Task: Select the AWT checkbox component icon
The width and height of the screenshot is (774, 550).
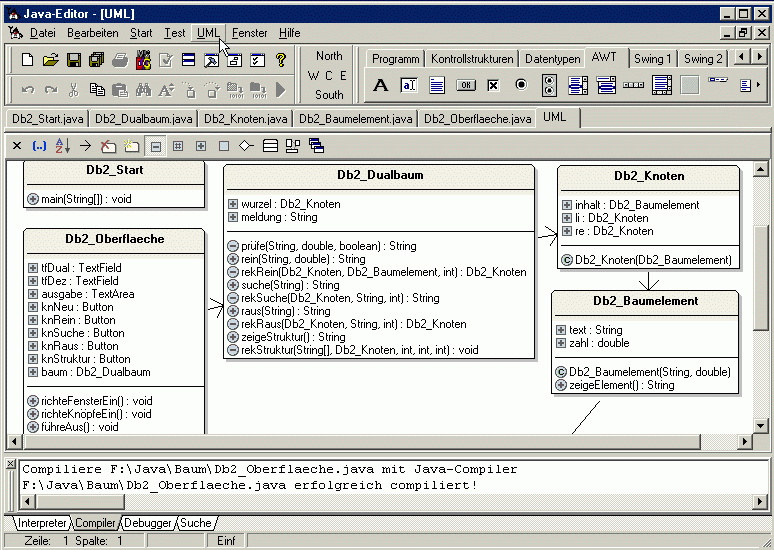Action: tap(493, 86)
